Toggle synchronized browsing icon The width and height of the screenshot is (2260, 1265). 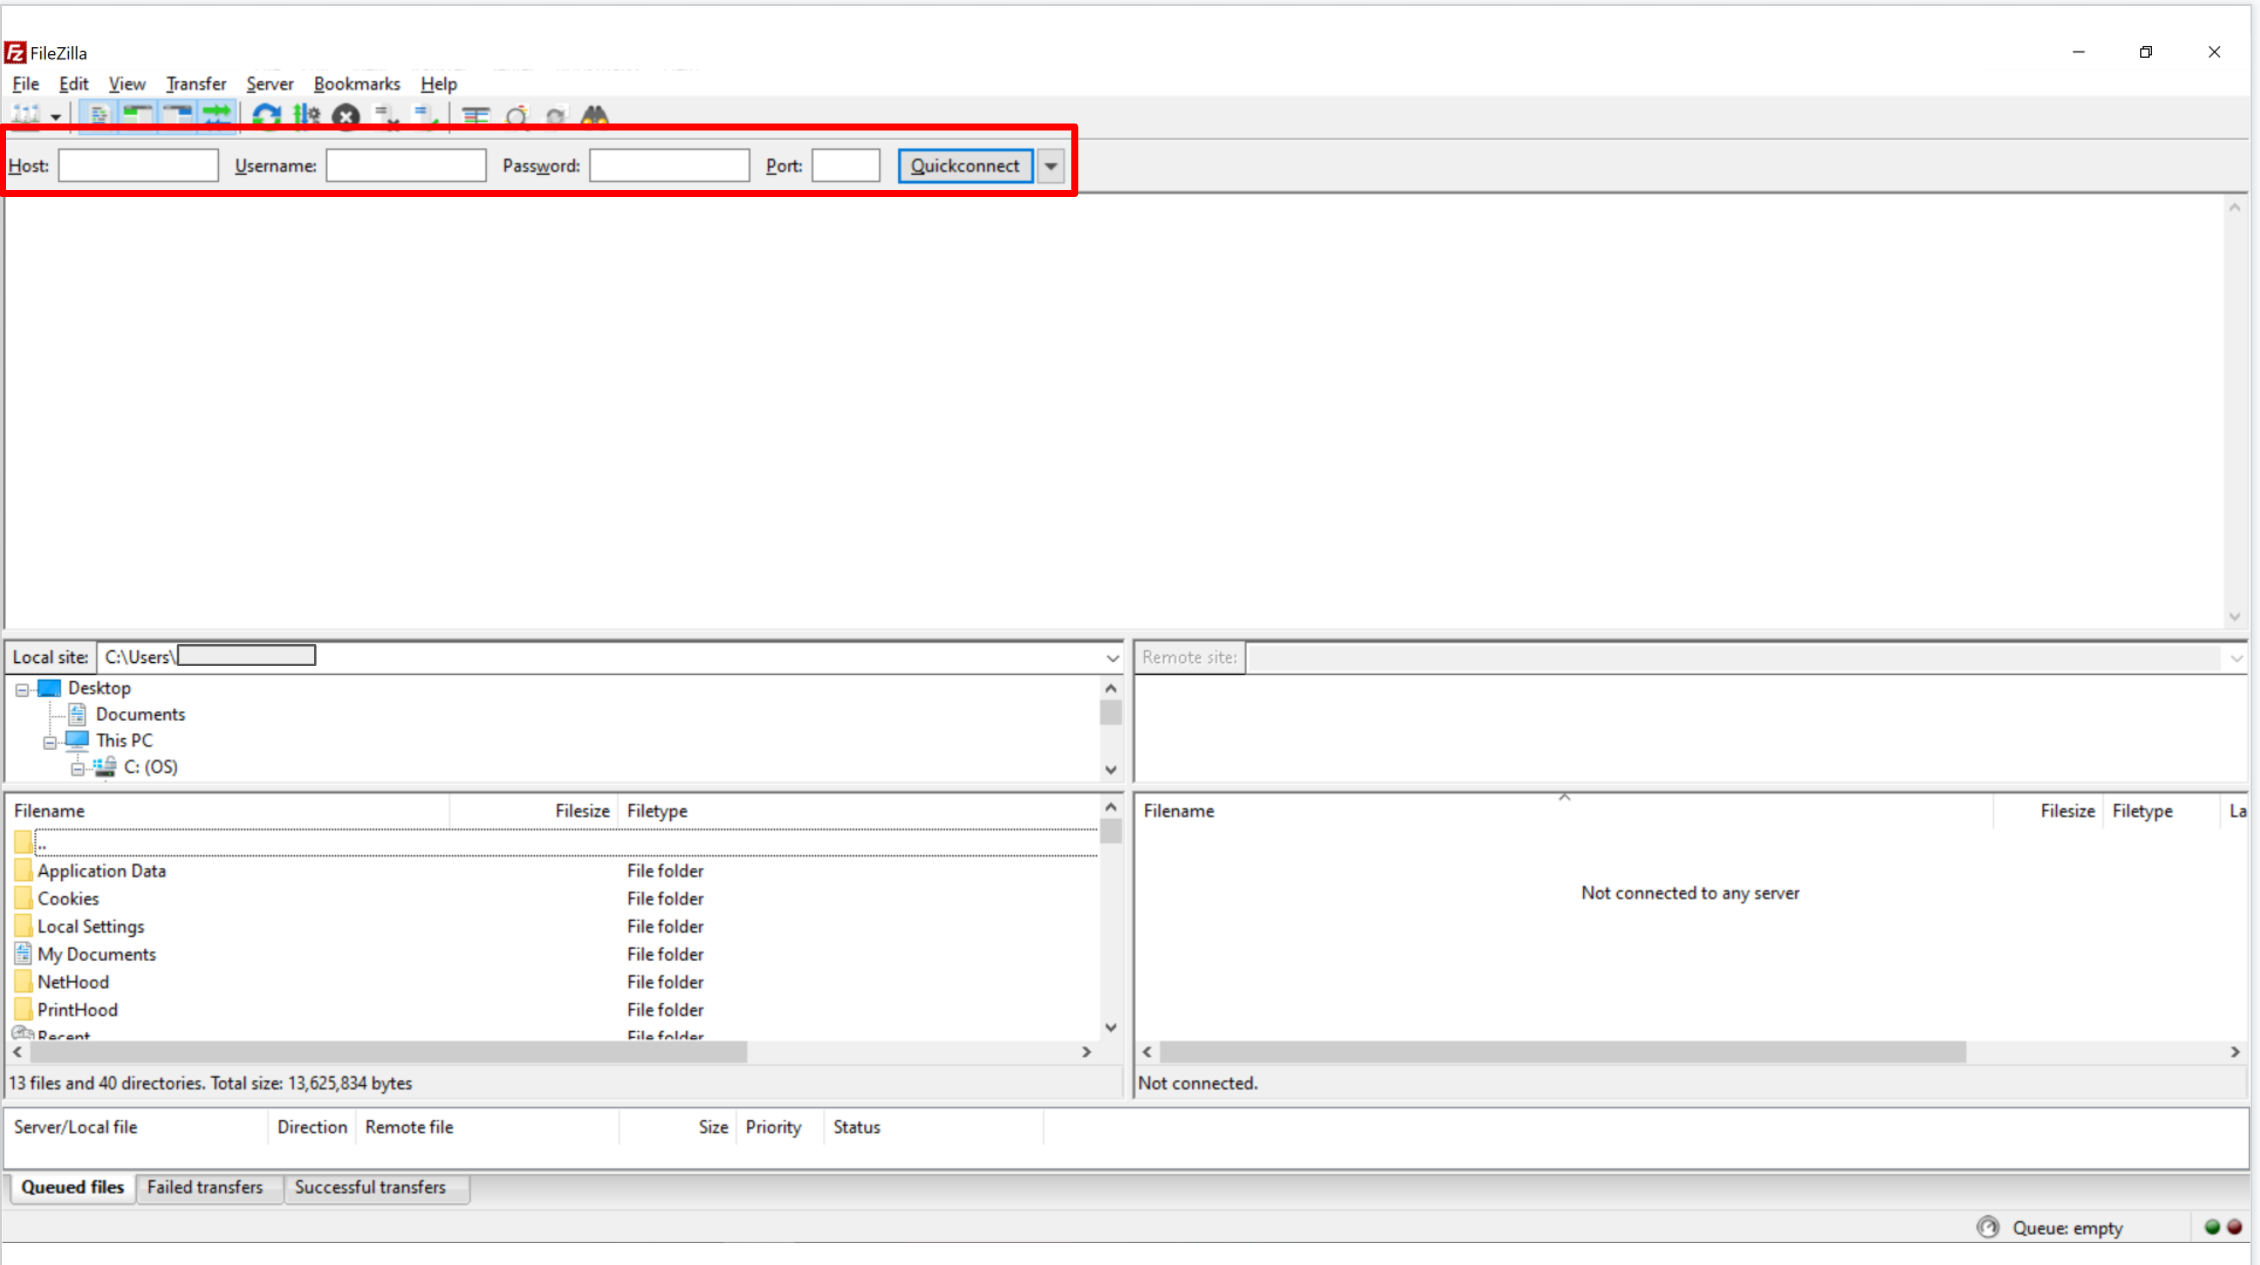[x=556, y=116]
